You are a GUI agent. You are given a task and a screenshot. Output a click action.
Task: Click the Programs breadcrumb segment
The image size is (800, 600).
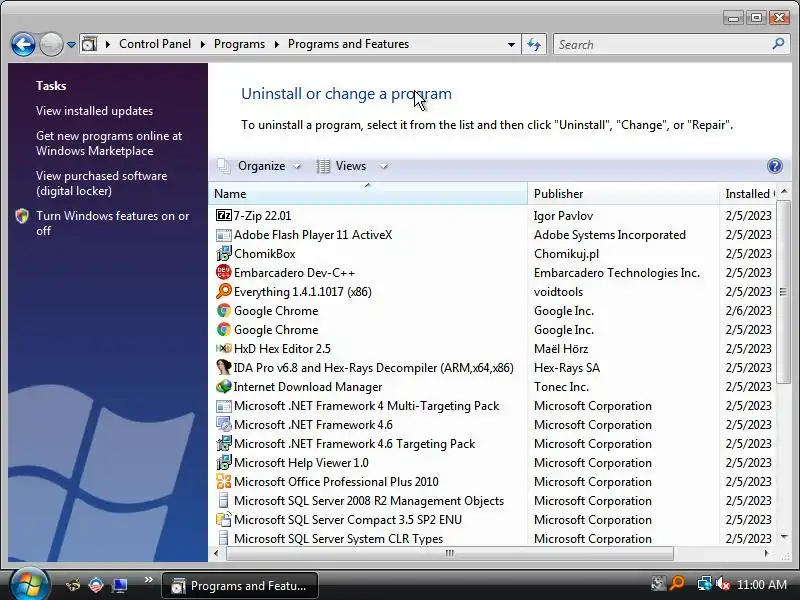click(239, 44)
